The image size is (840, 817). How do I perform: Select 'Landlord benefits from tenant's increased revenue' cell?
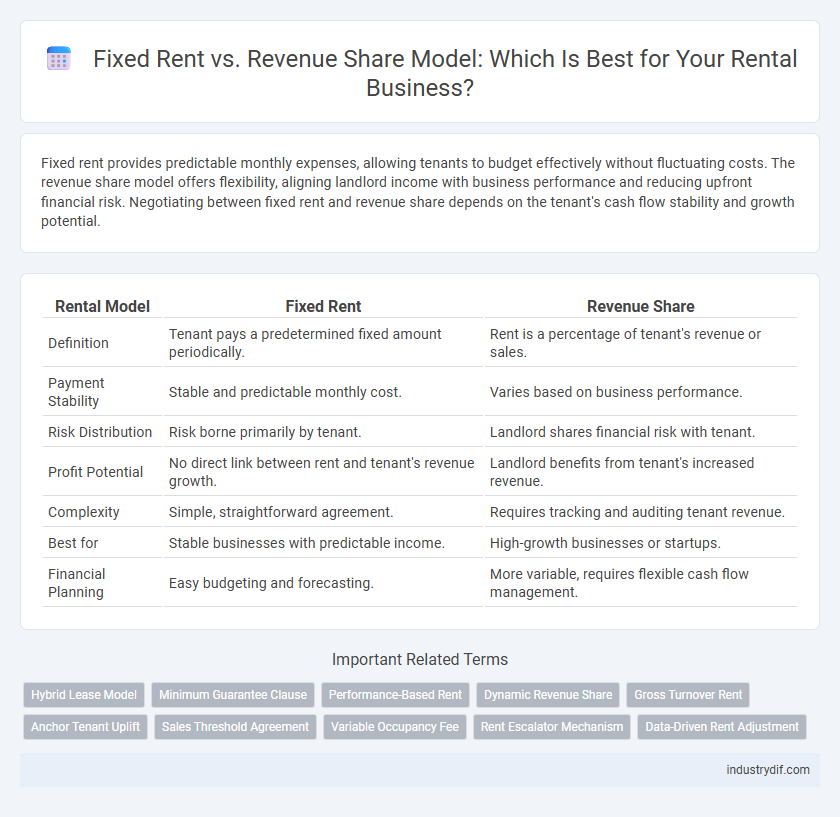click(x=641, y=472)
